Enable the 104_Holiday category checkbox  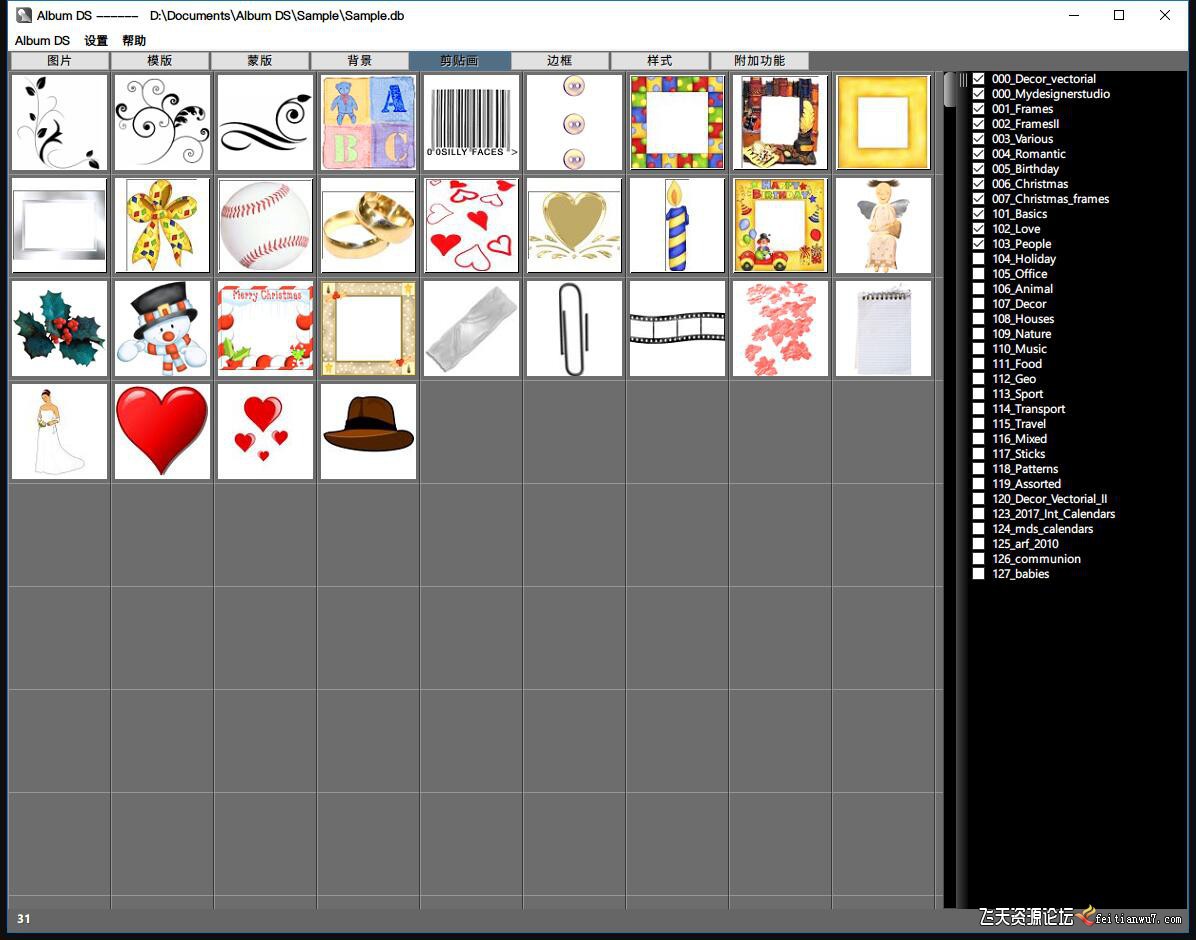[x=979, y=259]
